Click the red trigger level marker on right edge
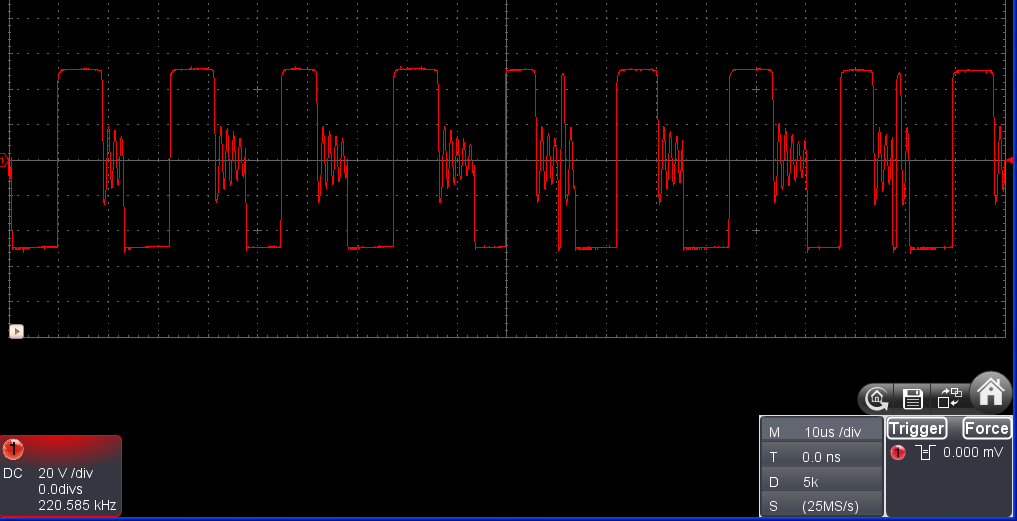The image size is (1017, 521). click(1011, 160)
